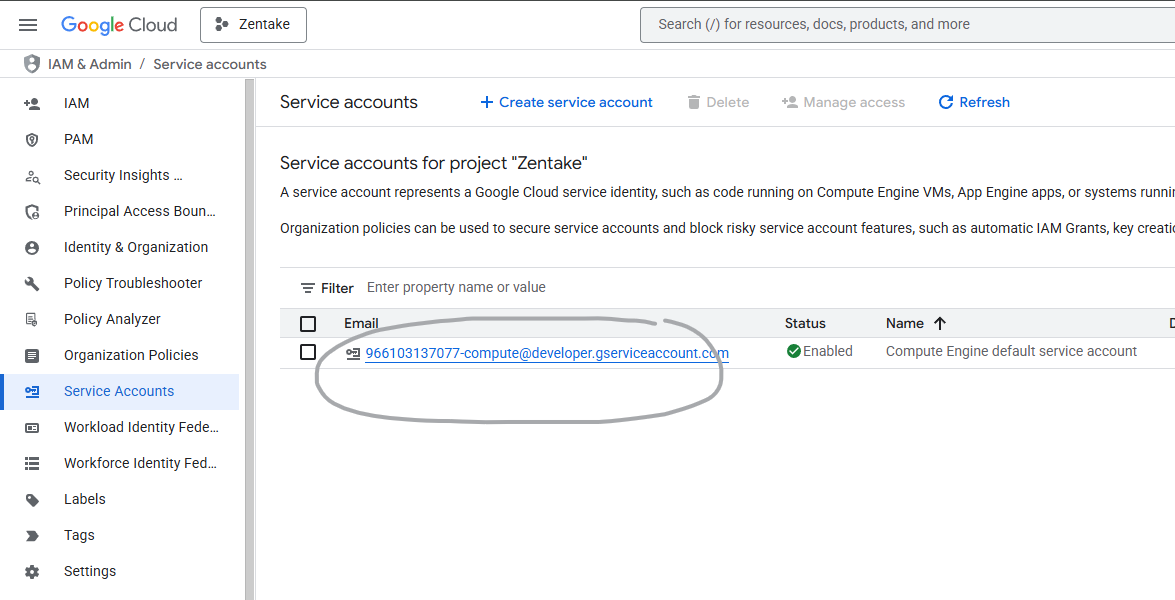The height and width of the screenshot is (600, 1175).
Task: Check the compute service account row checkbox
Action: point(308,351)
